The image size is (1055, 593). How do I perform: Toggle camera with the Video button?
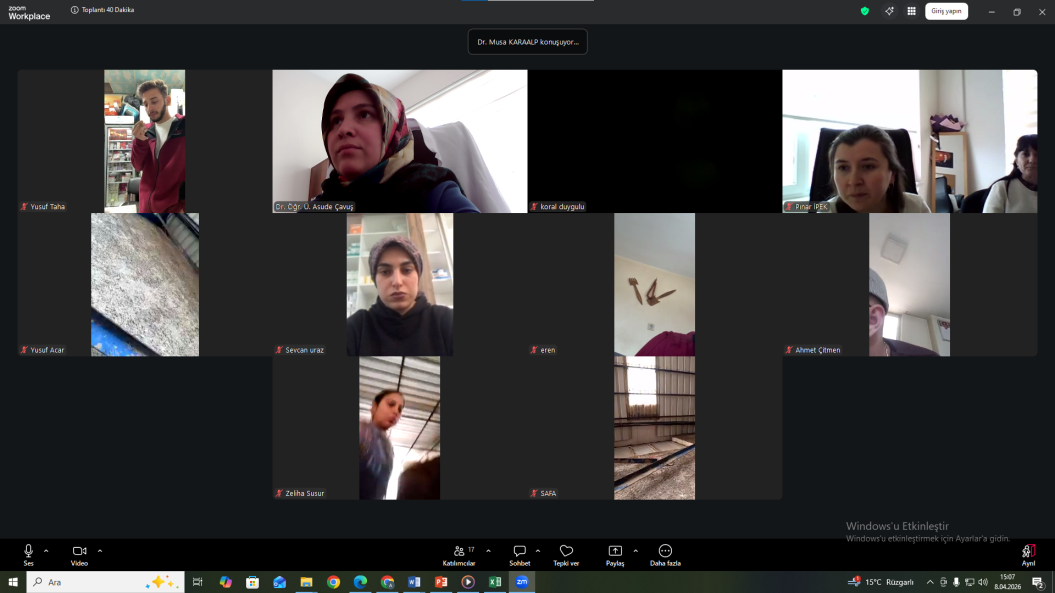79,551
